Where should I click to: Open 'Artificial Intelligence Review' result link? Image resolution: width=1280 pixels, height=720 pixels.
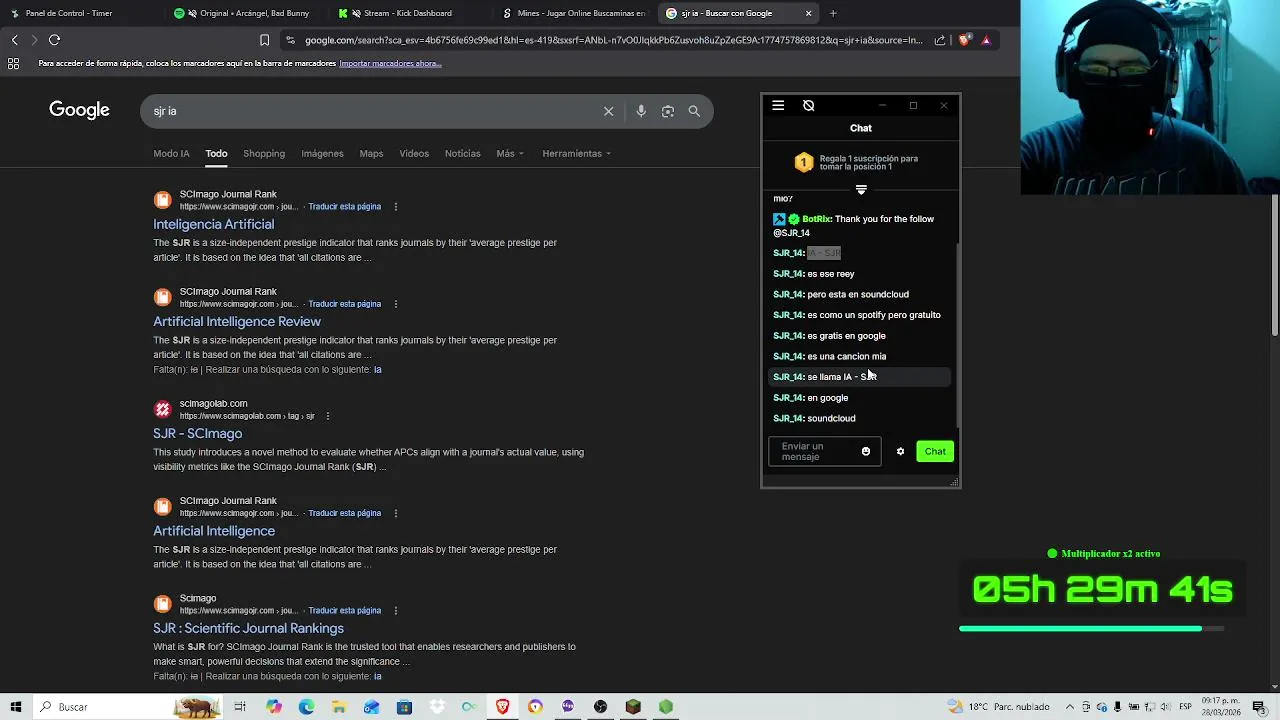click(237, 321)
